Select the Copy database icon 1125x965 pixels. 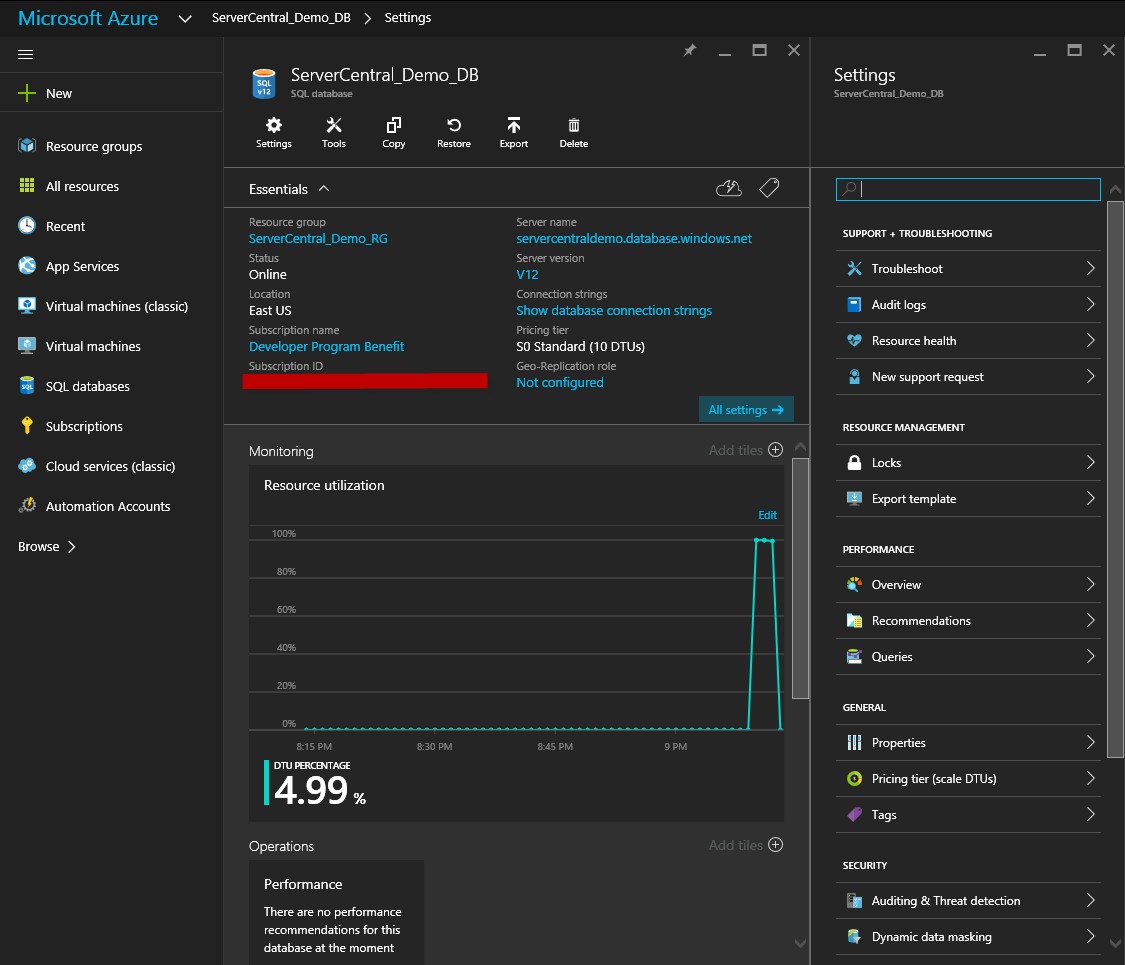click(393, 132)
